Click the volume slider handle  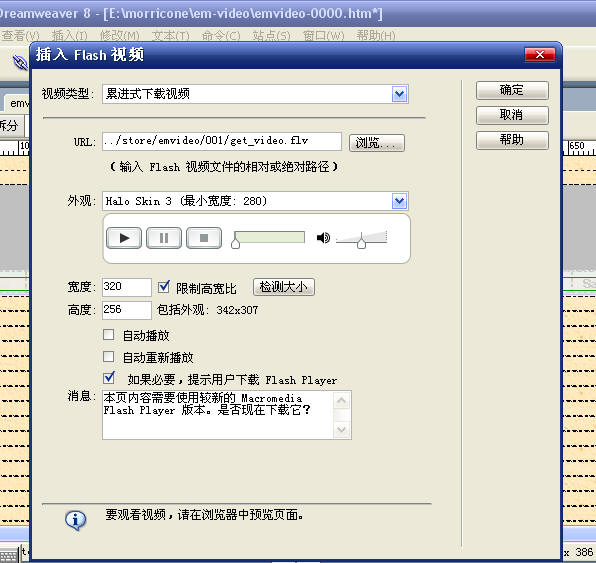pyautogui.click(x=361, y=241)
